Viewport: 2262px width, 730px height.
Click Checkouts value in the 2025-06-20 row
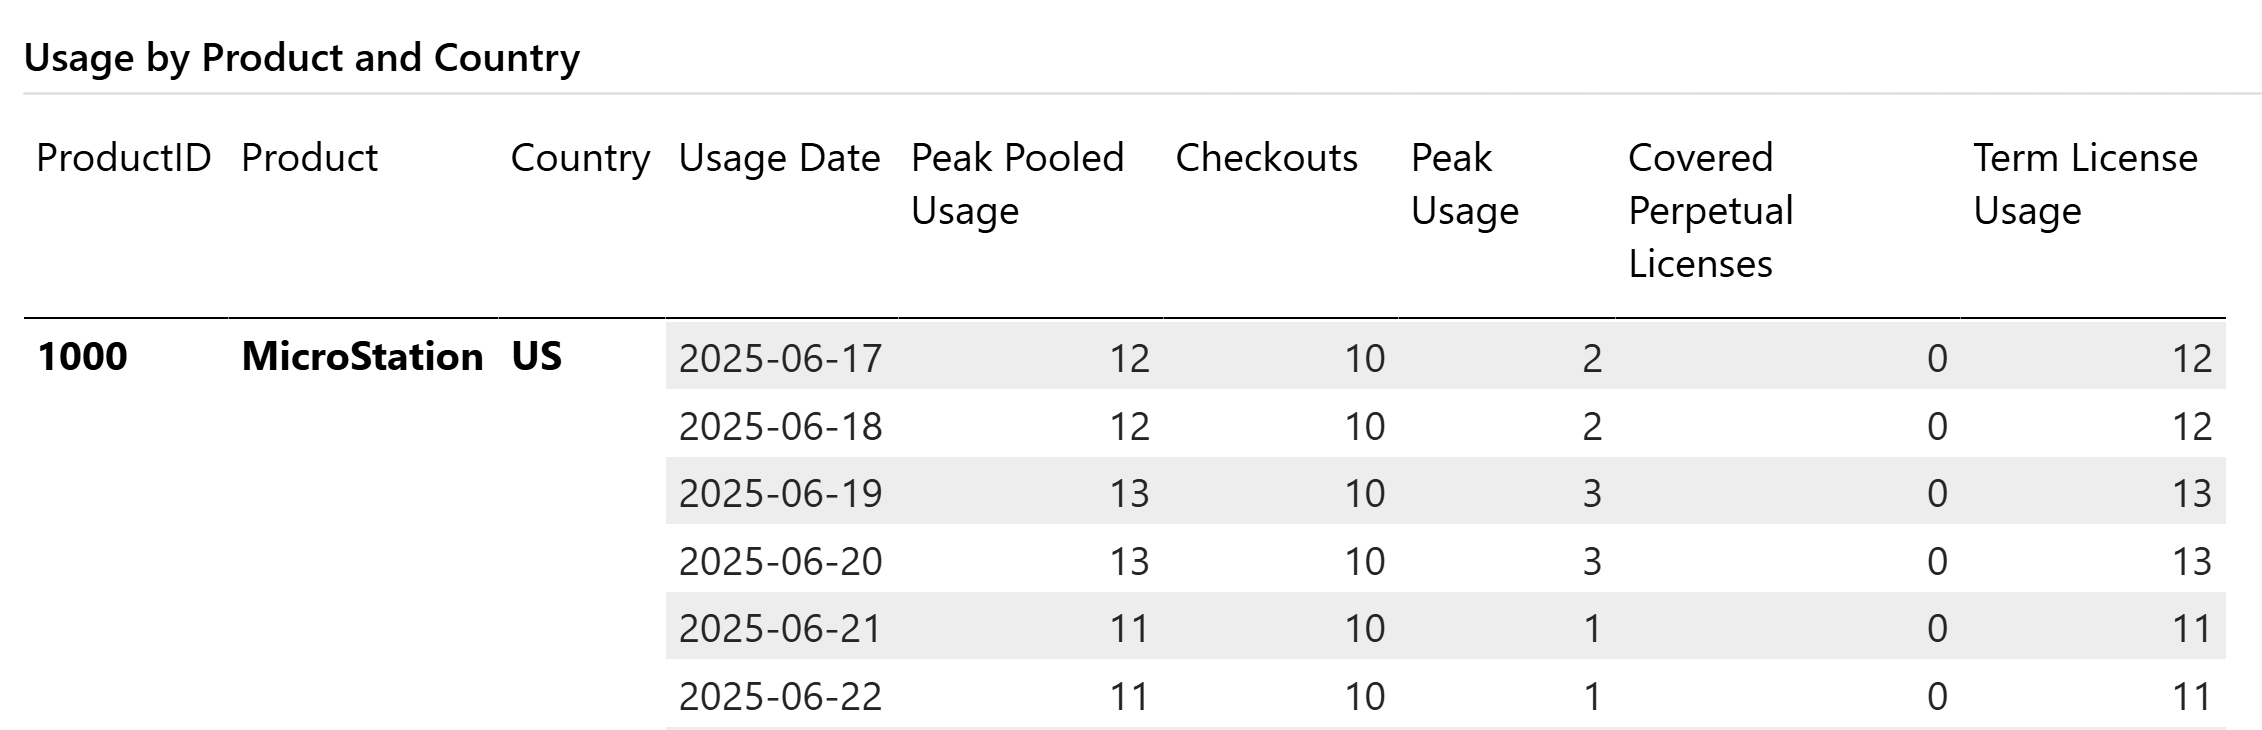pyautogui.click(x=1364, y=561)
